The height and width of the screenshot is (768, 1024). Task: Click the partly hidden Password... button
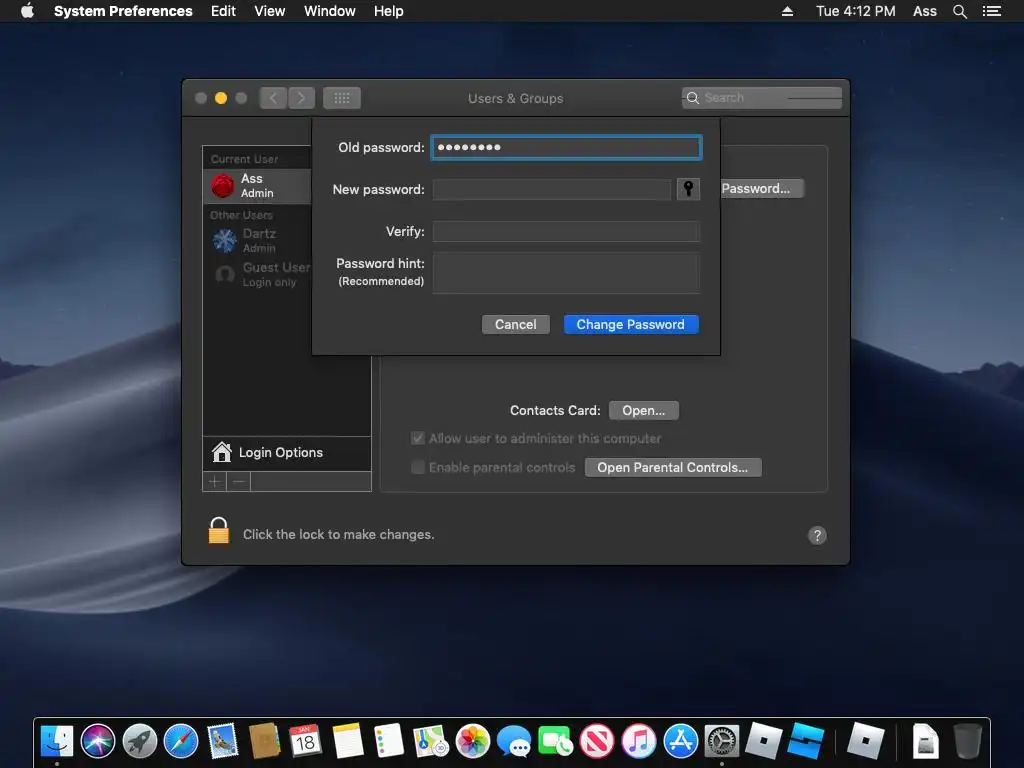coord(762,189)
